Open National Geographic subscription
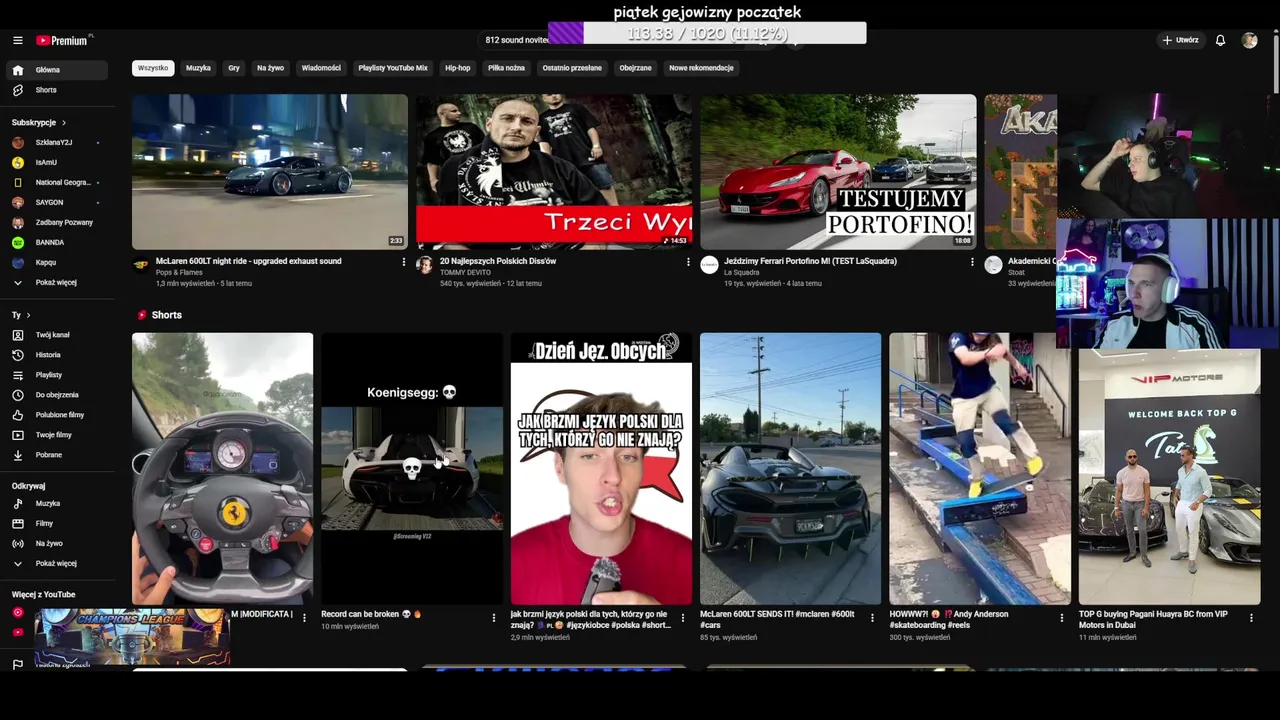Viewport: 1280px width, 720px height. [x=55, y=182]
